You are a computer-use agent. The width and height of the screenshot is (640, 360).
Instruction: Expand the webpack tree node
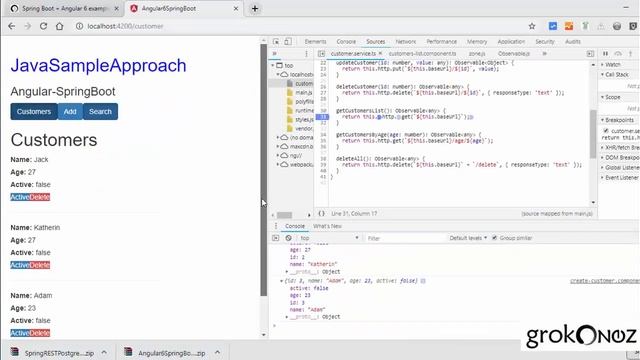point(278,164)
